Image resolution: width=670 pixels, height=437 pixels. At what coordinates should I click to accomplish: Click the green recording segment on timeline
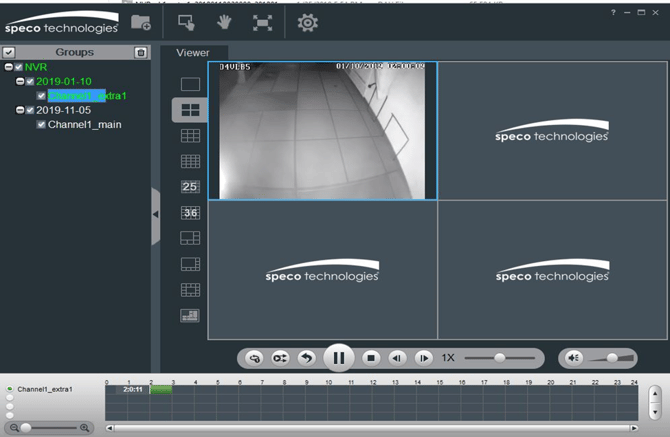click(x=161, y=389)
